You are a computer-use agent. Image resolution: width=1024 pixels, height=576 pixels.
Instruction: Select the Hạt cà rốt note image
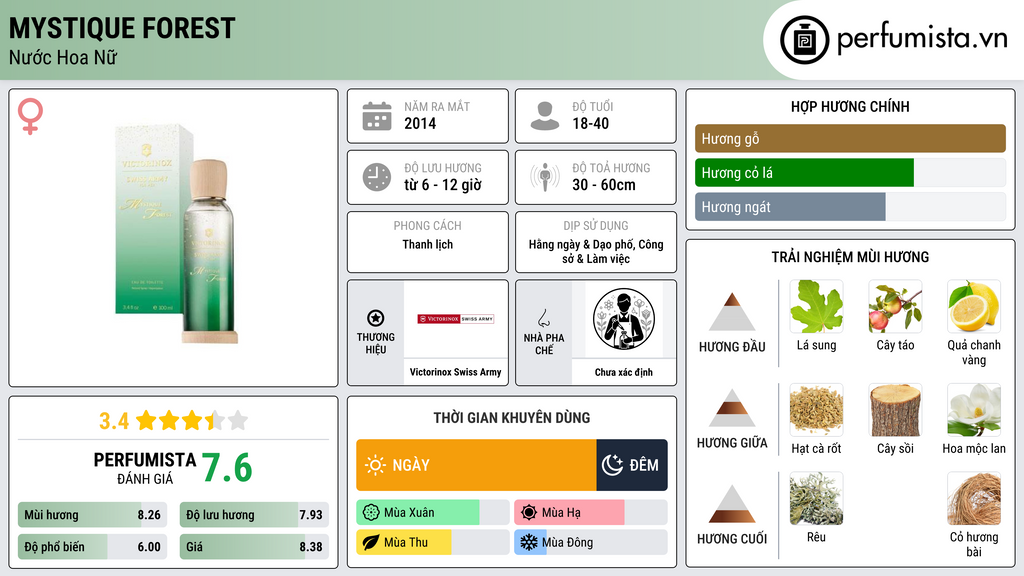tap(816, 410)
